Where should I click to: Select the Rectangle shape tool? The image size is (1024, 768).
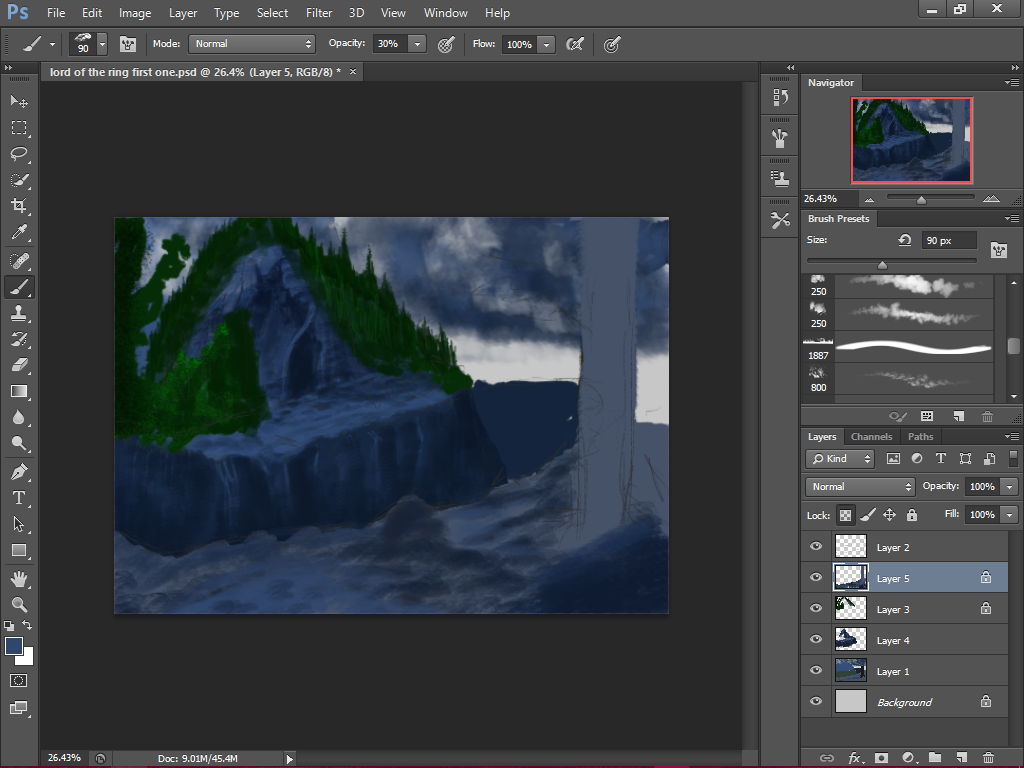pos(19,550)
